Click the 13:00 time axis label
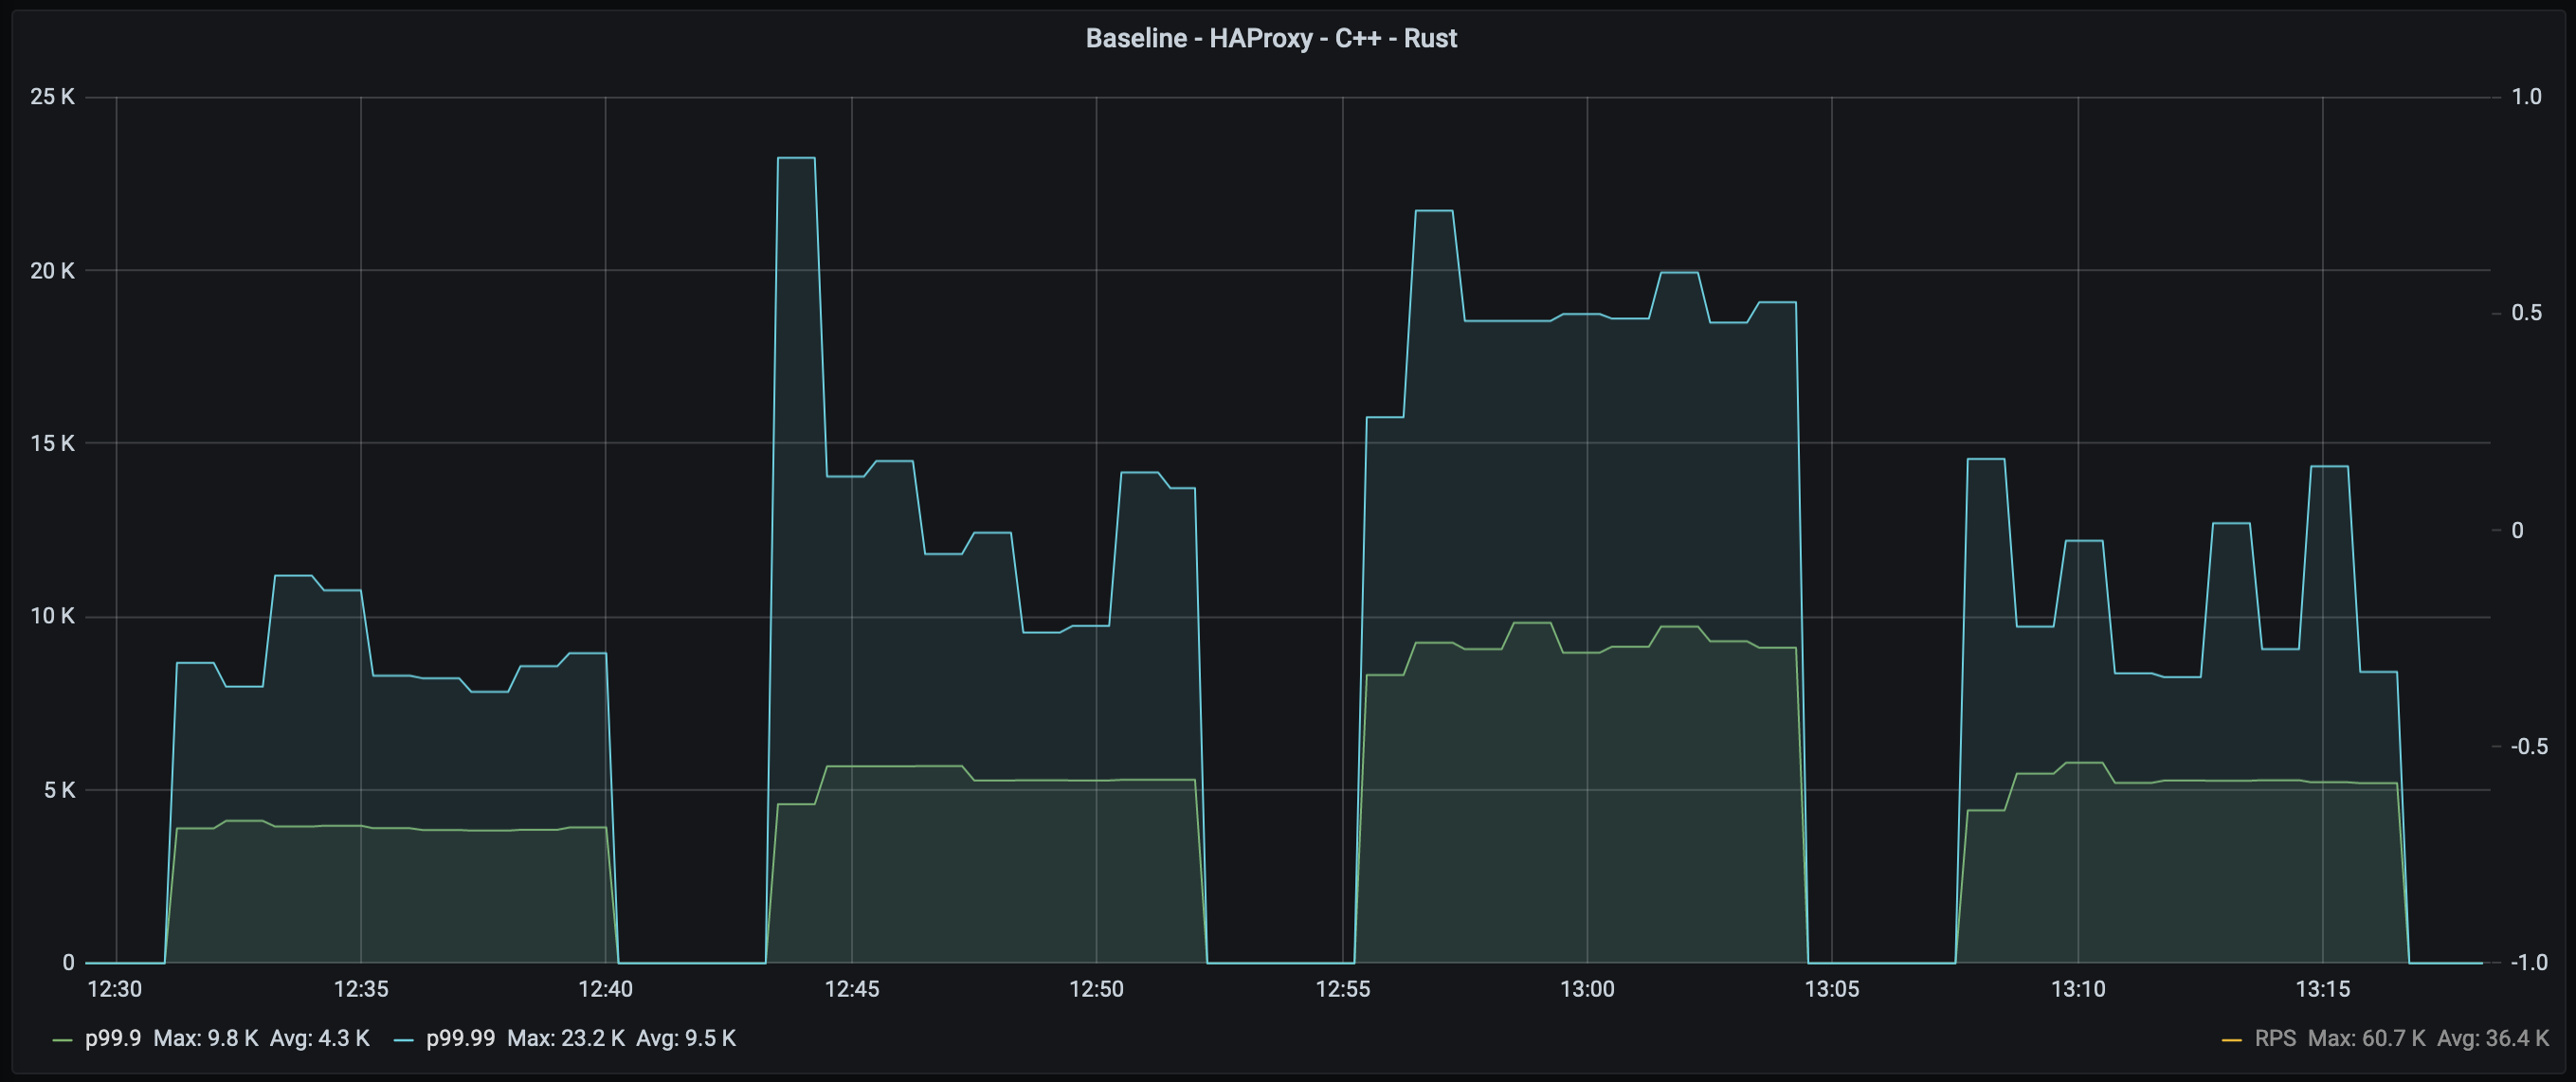Screen dimensions: 2576x1082 (x=1587, y=989)
